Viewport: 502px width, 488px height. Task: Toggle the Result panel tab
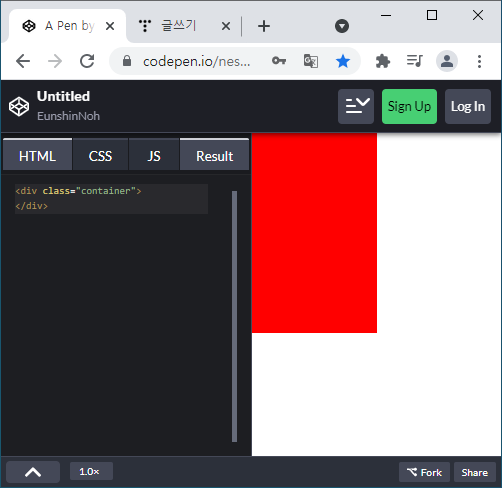tap(214, 155)
